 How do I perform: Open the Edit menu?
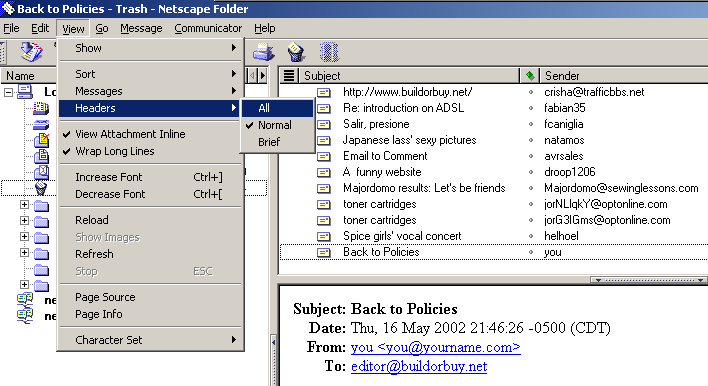[x=40, y=28]
